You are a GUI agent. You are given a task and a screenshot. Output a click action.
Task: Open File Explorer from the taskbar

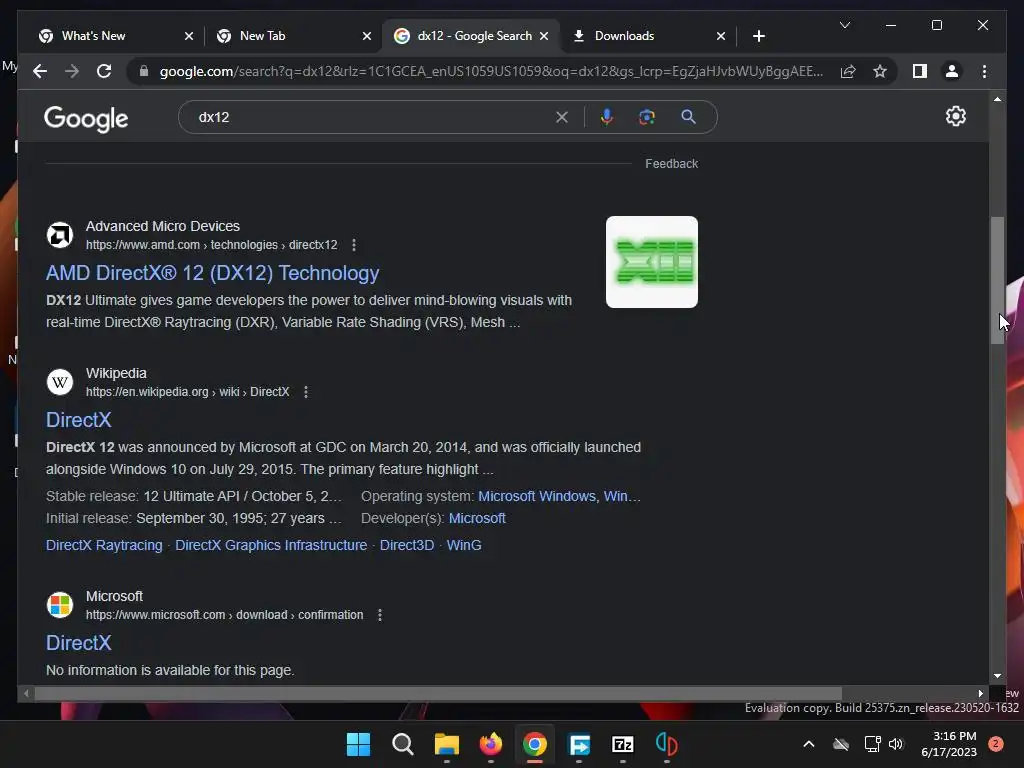pyautogui.click(x=447, y=744)
